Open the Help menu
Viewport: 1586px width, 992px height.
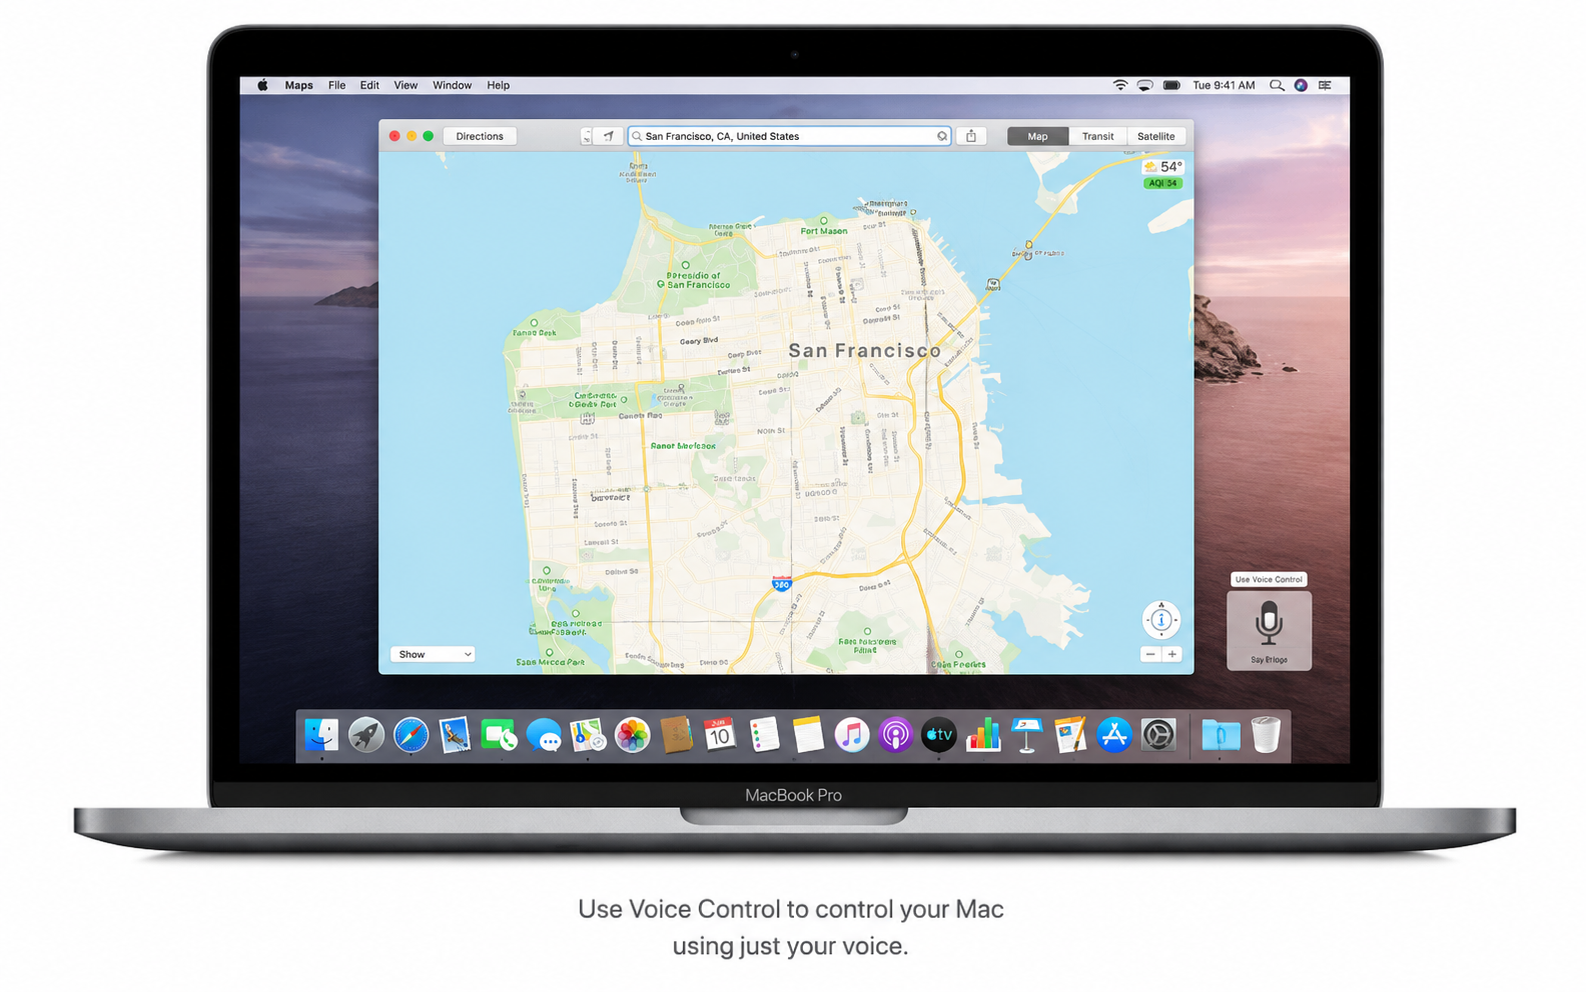click(498, 86)
